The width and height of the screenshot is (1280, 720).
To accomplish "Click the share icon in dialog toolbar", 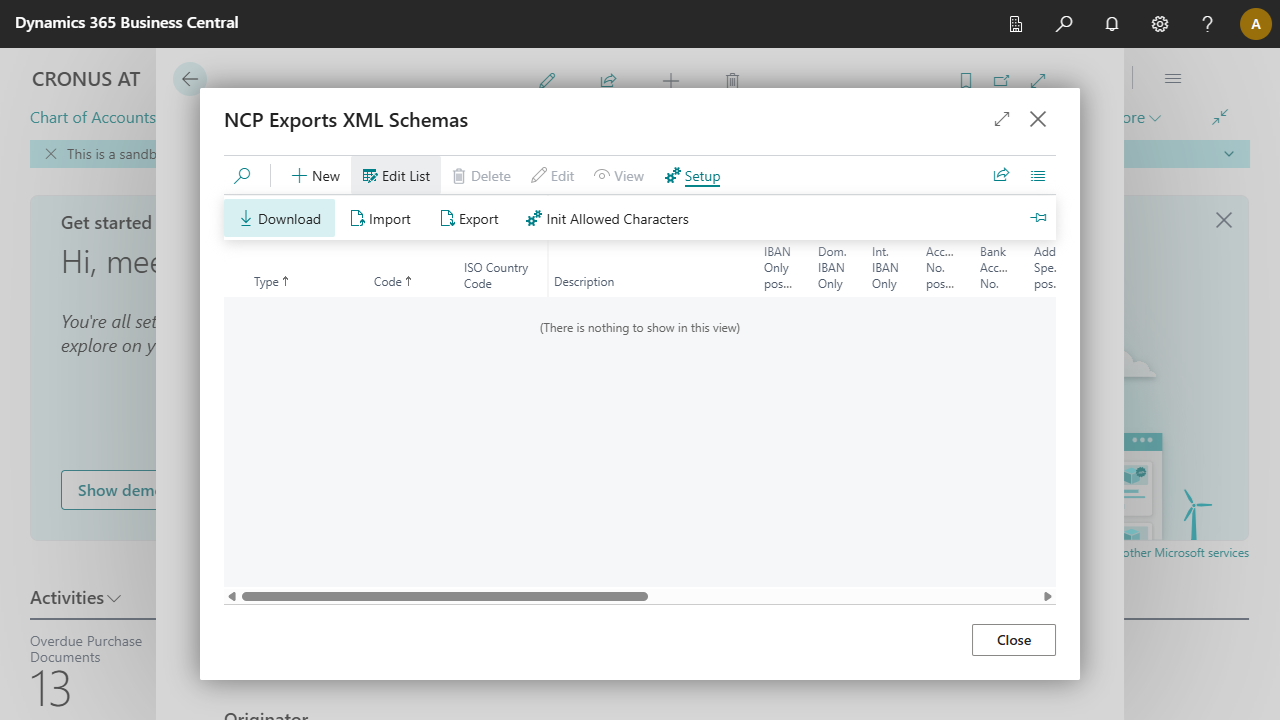I will pos(1001,176).
